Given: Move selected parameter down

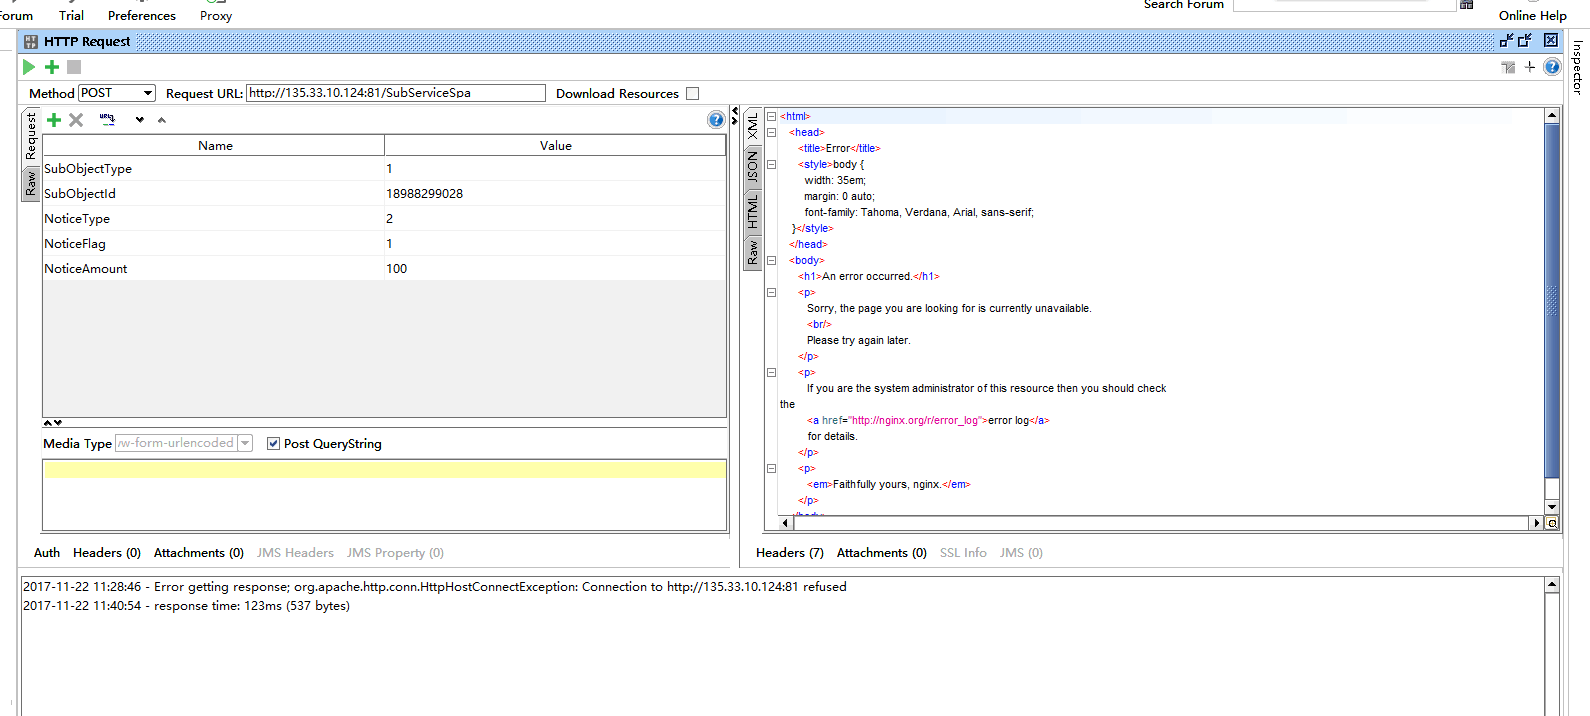Looking at the screenshot, I should (140, 120).
